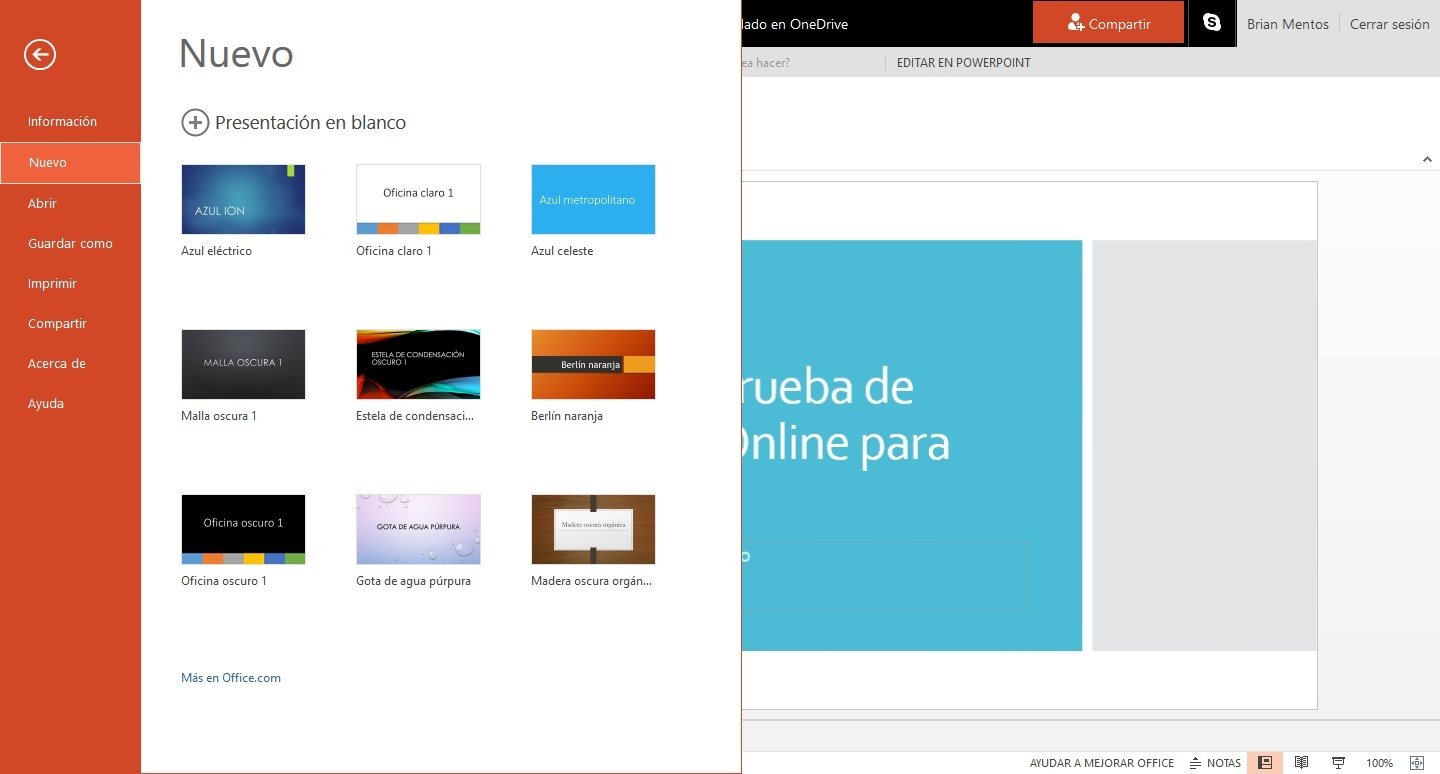Pick the Azul eléctrico template thumbnail
The width and height of the screenshot is (1440, 774).
tap(243, 199)
